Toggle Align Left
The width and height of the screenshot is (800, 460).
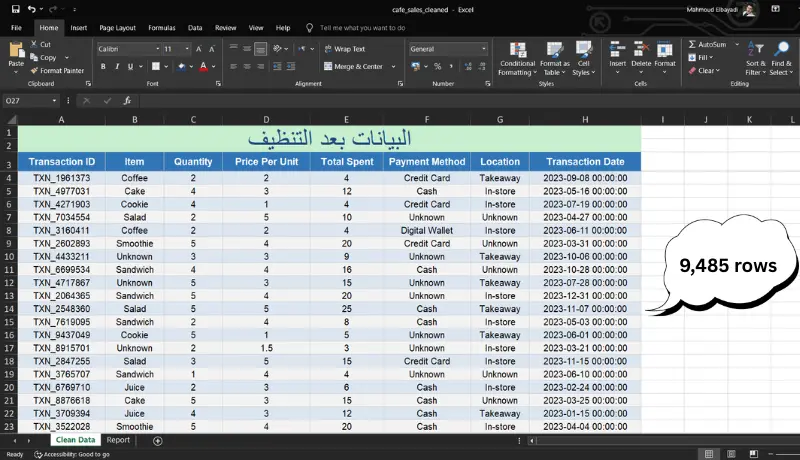pyautogui.click(x=233, y=66)
